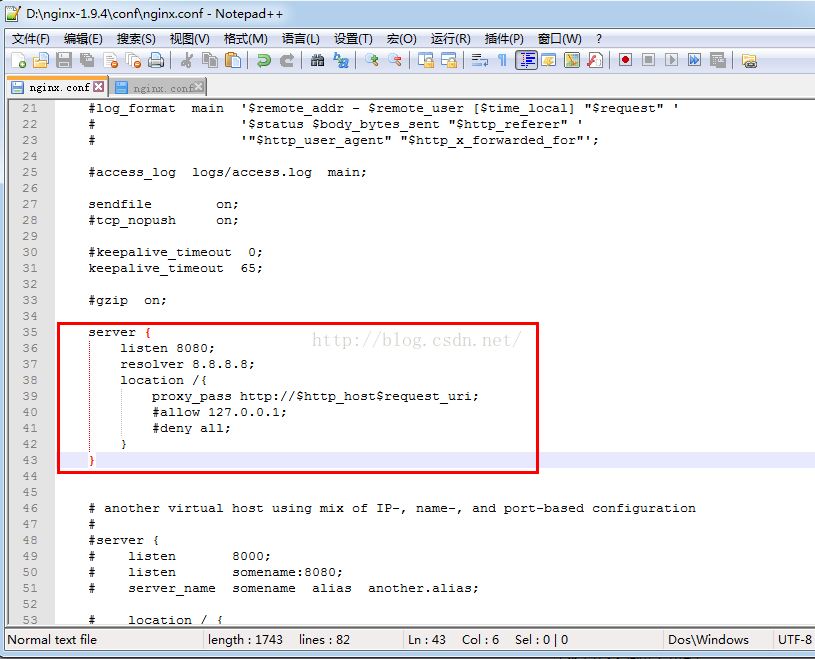This screenshot has width=815, height=659.
Task: Click the "length : 1743" status entry
Action: point(245,640)
